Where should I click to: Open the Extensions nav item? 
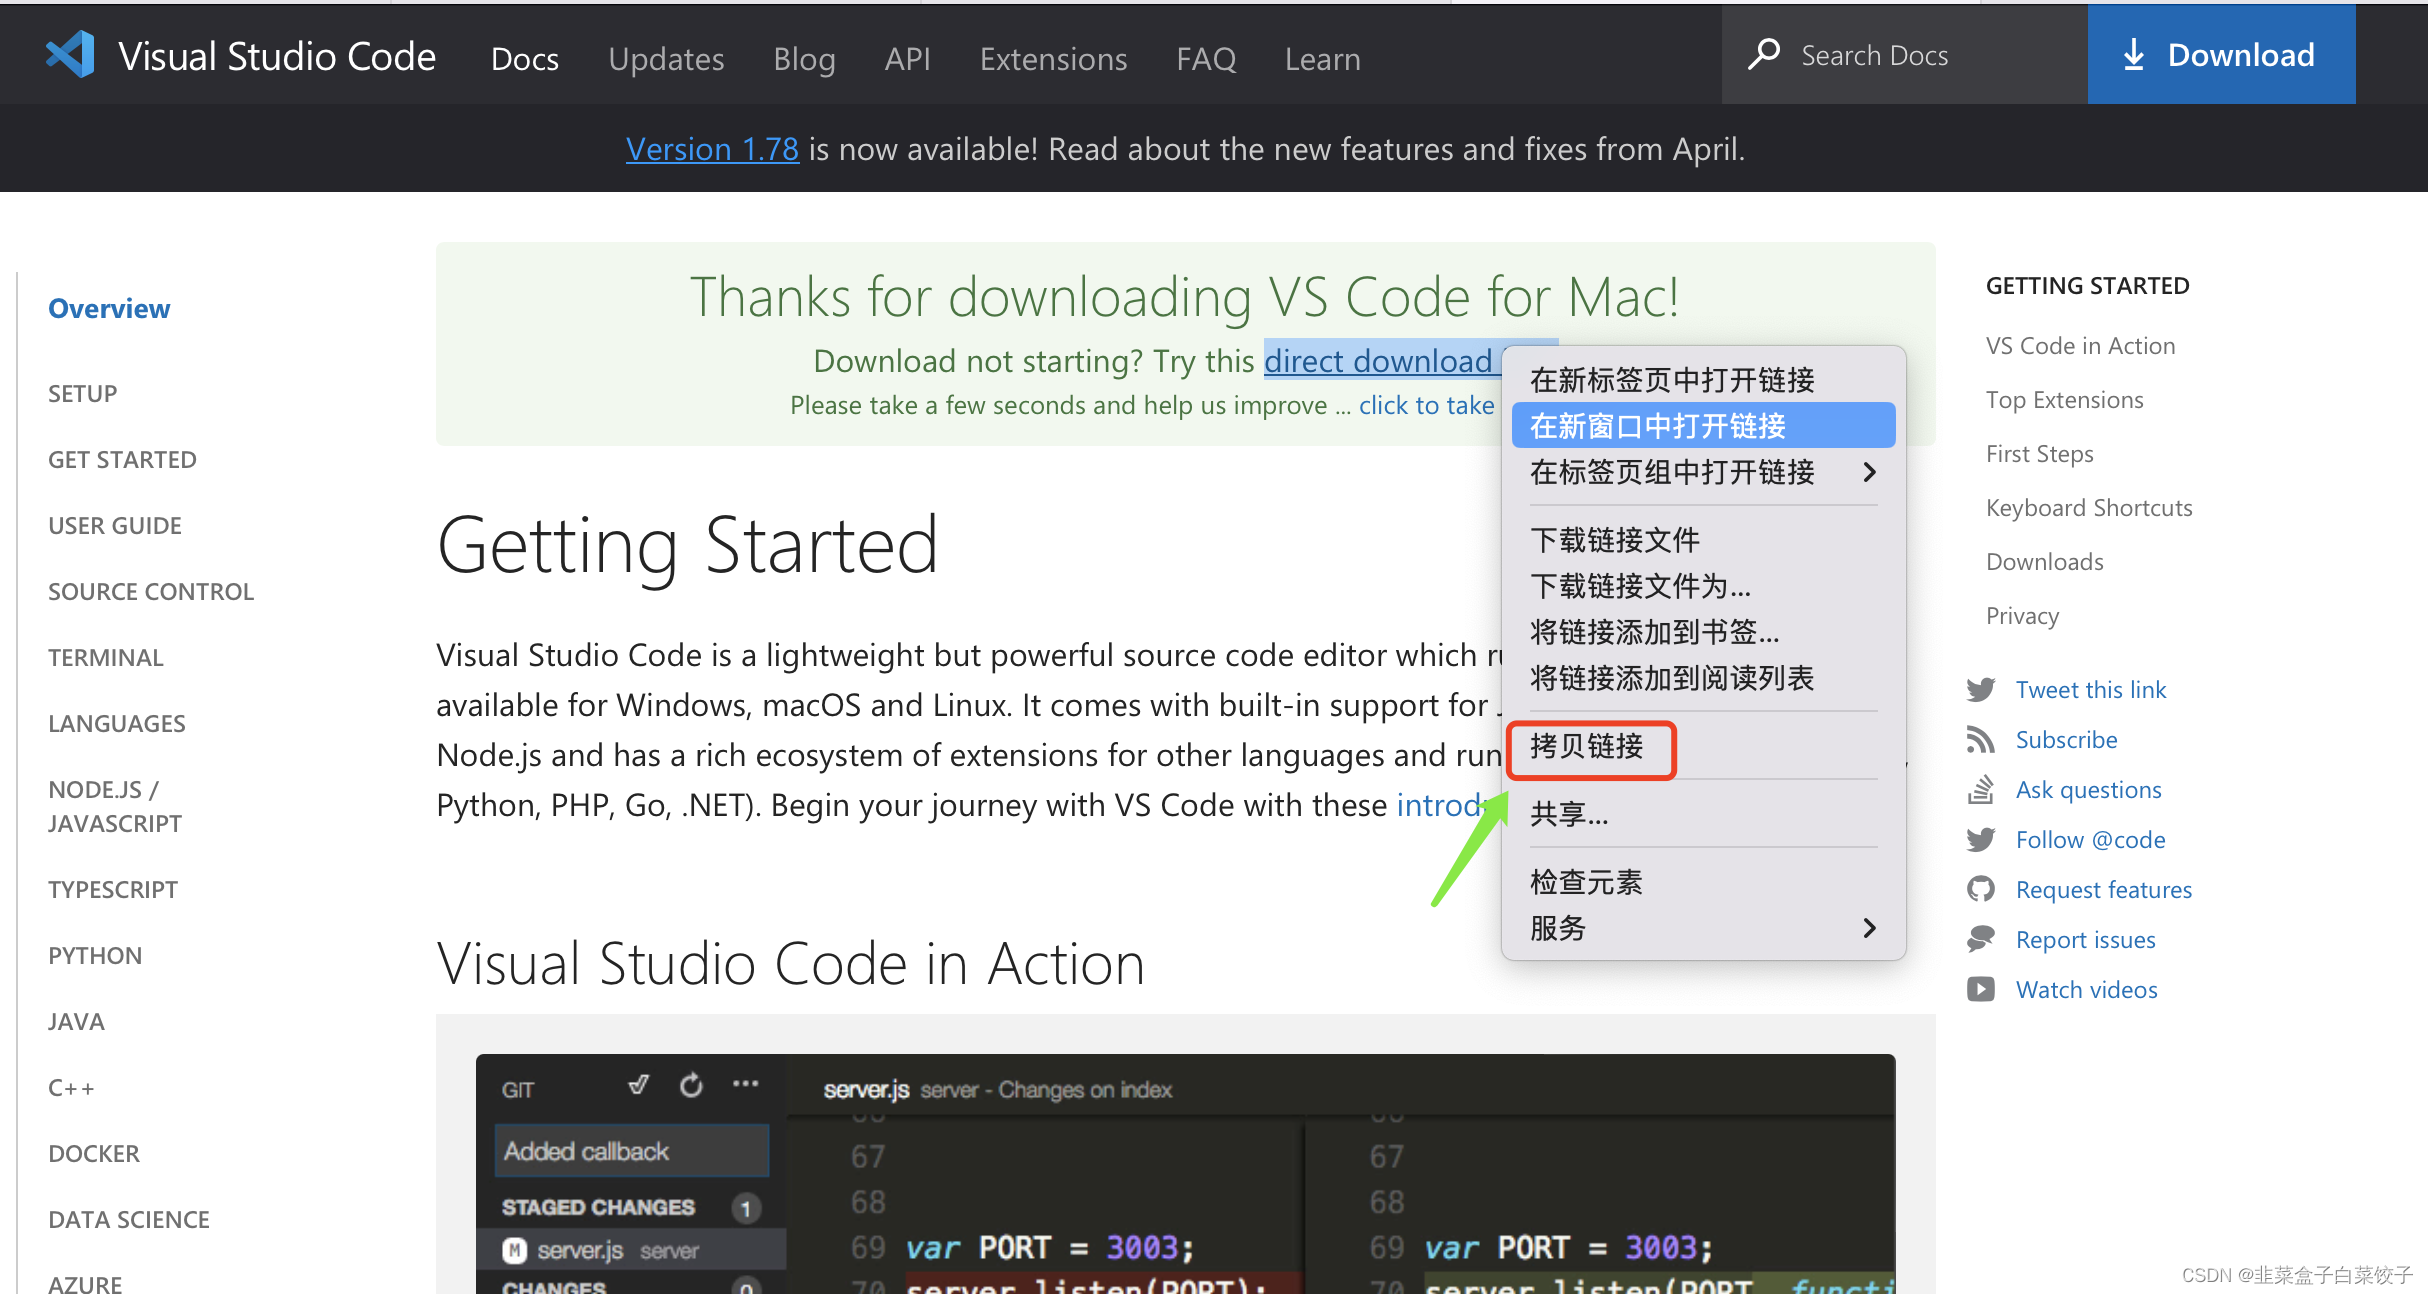pyautogui.click(x=1053, y=59)
